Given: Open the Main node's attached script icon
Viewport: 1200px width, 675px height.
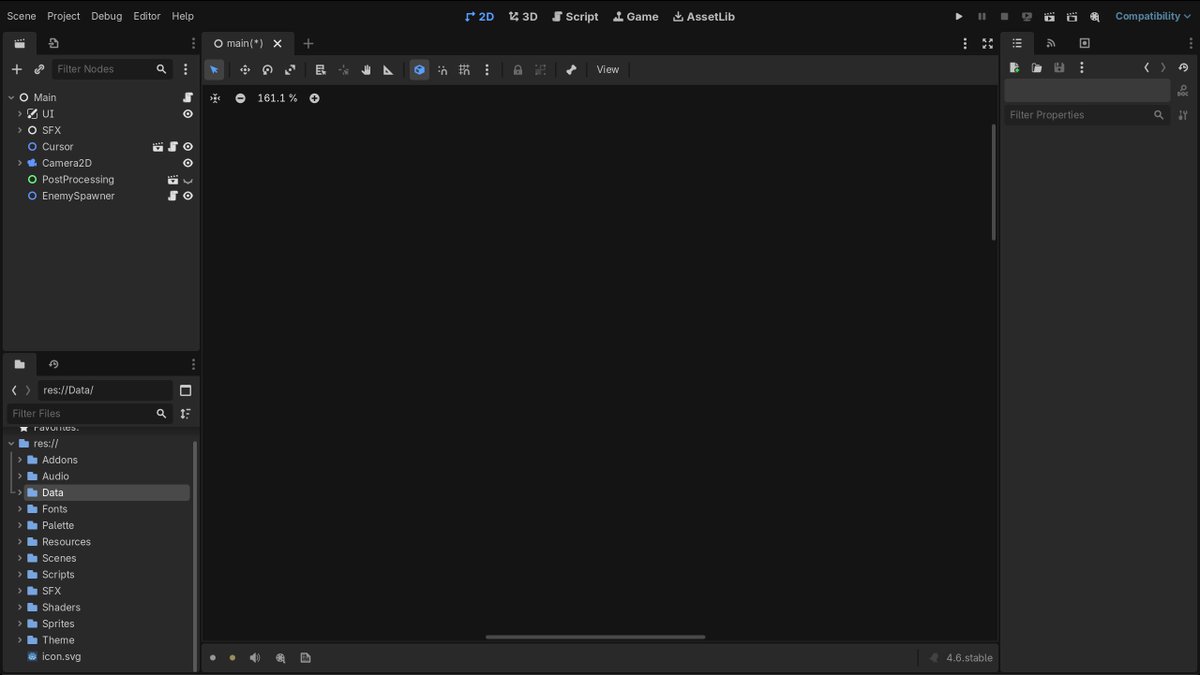Looking at the screenshot, I should pos(187,97).
